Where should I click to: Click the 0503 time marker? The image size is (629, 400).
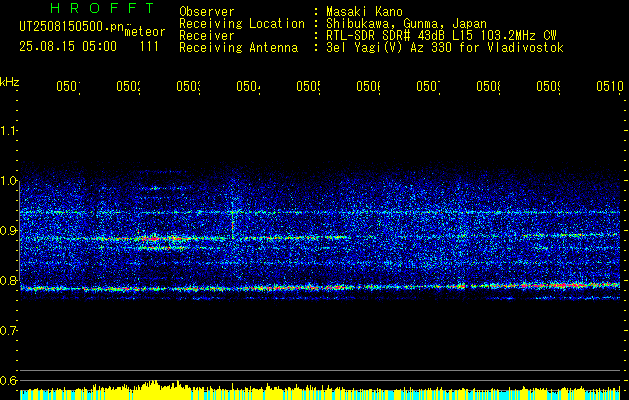189,86
